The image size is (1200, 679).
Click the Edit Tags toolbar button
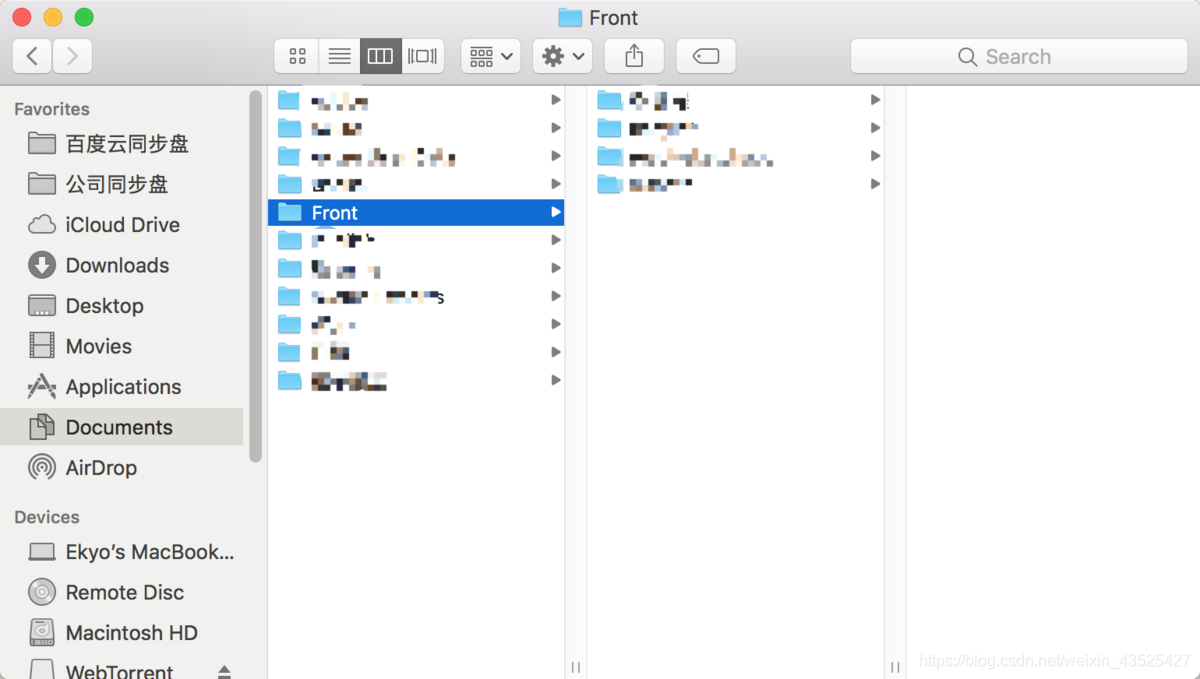coord(706,56)
